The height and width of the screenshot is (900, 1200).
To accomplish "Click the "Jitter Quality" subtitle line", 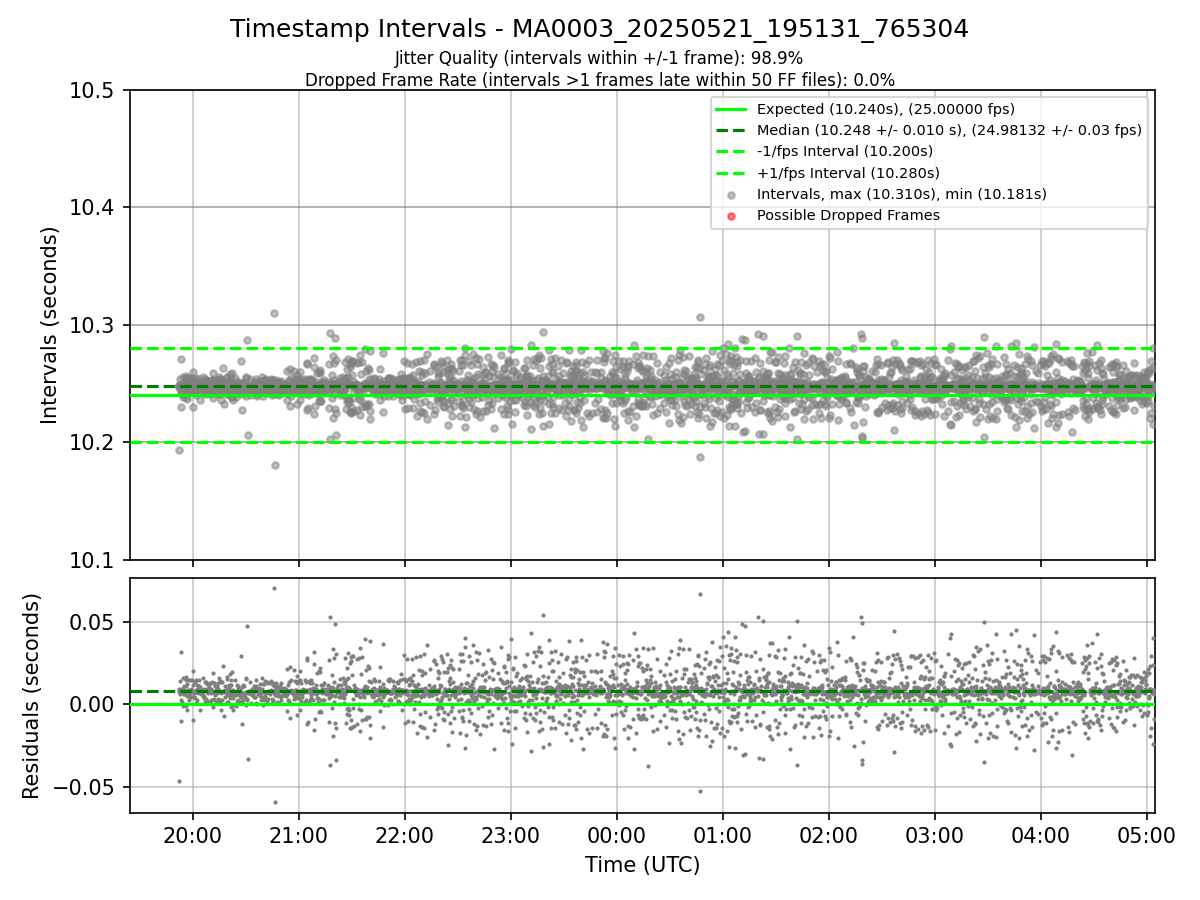I will (x=599, y=58).
